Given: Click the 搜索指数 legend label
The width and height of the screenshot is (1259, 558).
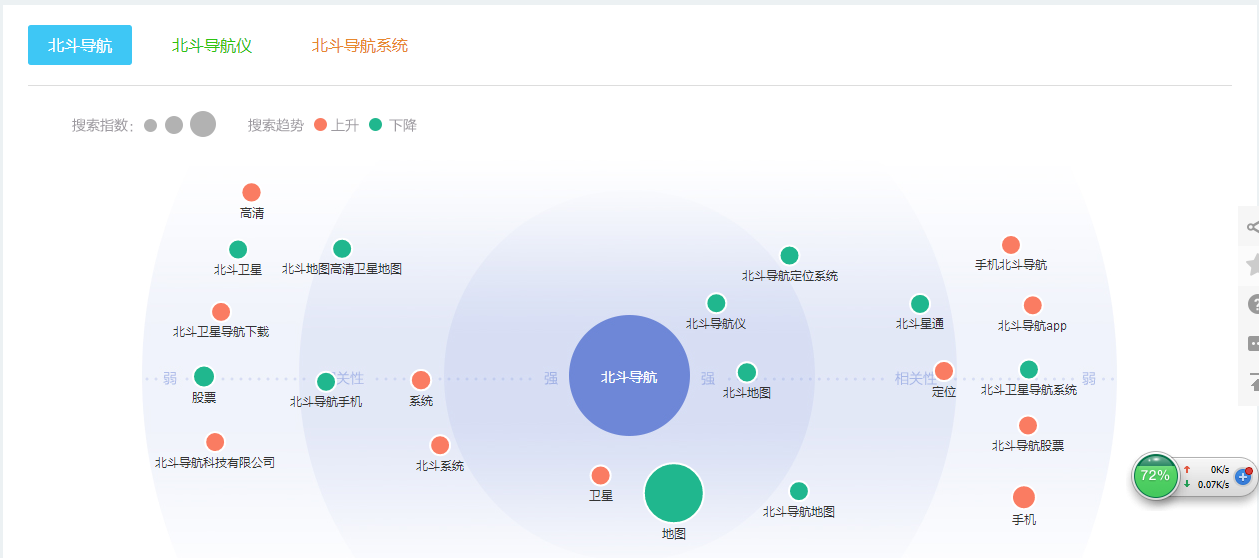Looking at the screenshot, I should pyautogui.click(x=103, y=125).
